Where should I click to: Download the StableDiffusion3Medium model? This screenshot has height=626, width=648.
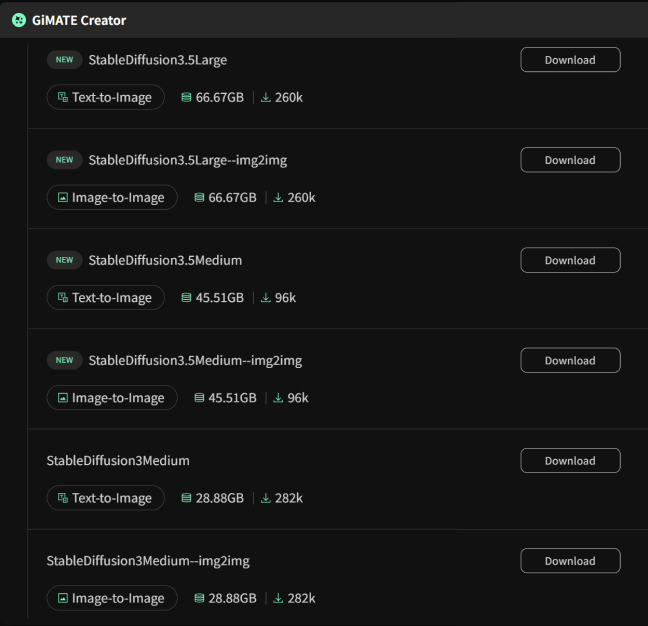tap(570, 461)
